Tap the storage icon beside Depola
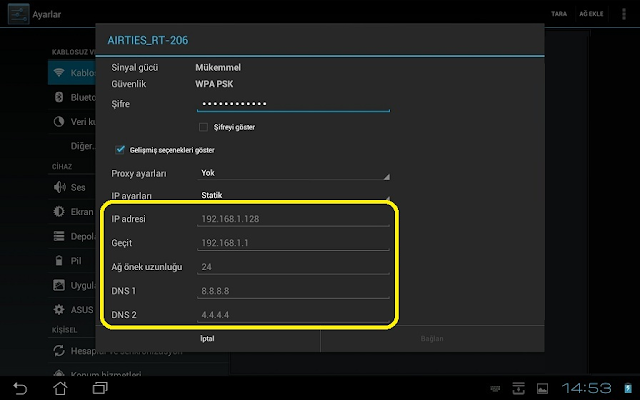The width and height of the screenshot is (640, 400). 59,236
